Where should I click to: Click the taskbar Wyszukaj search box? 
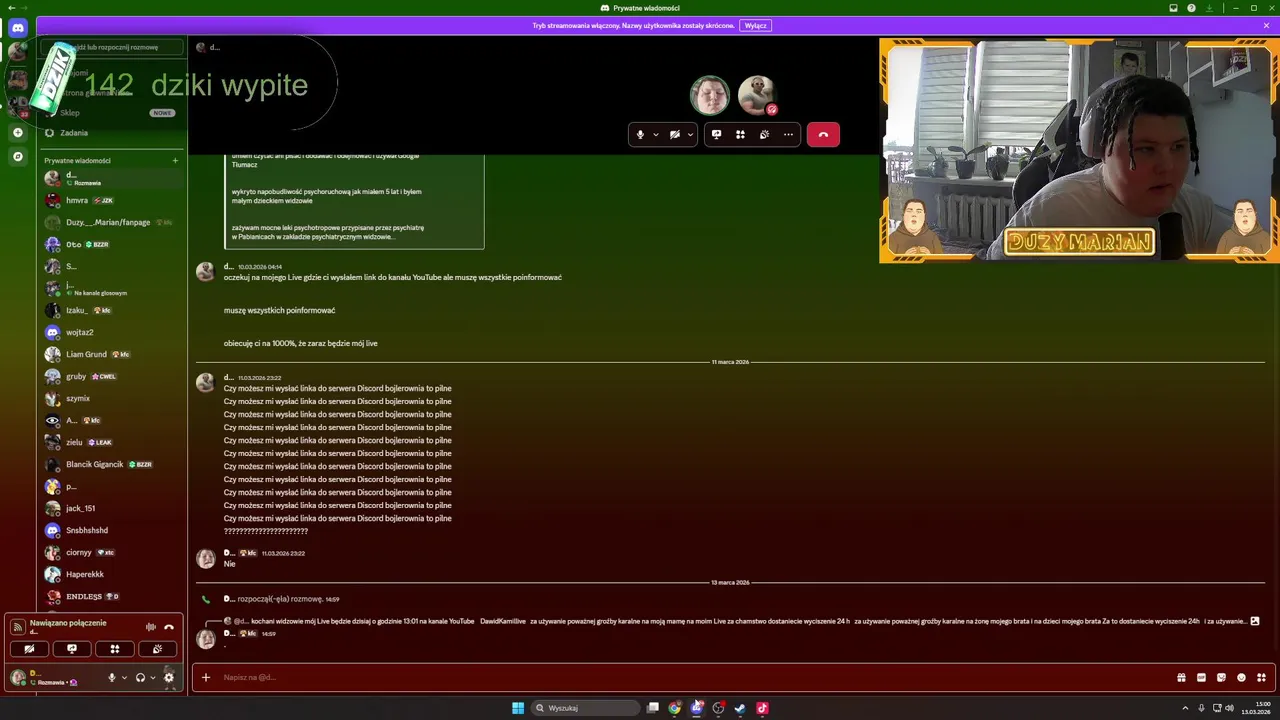(585, 708)
